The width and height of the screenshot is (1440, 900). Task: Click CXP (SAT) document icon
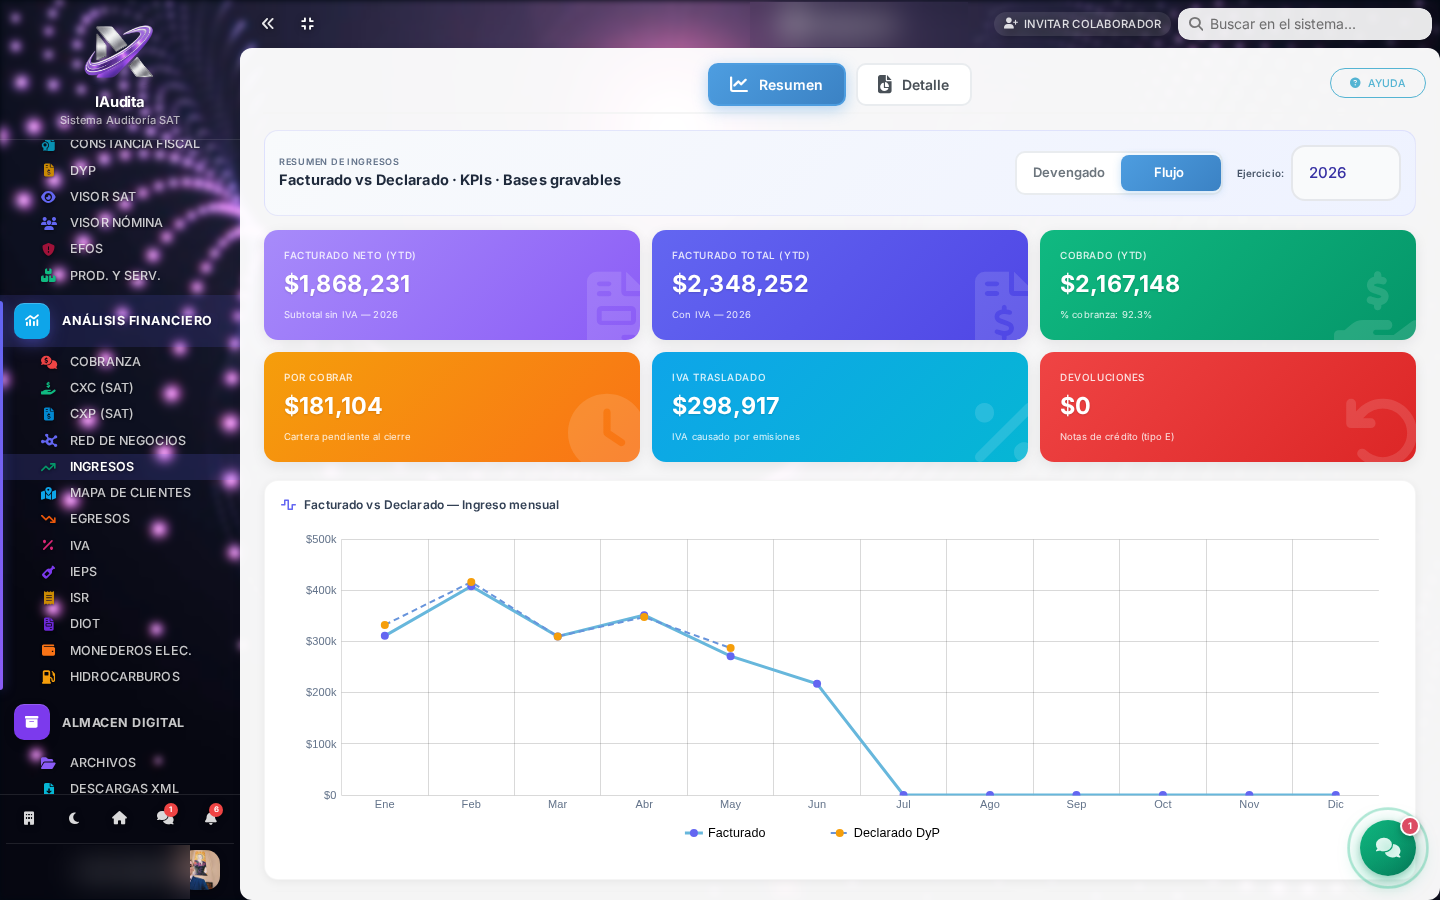click(48, 414)
